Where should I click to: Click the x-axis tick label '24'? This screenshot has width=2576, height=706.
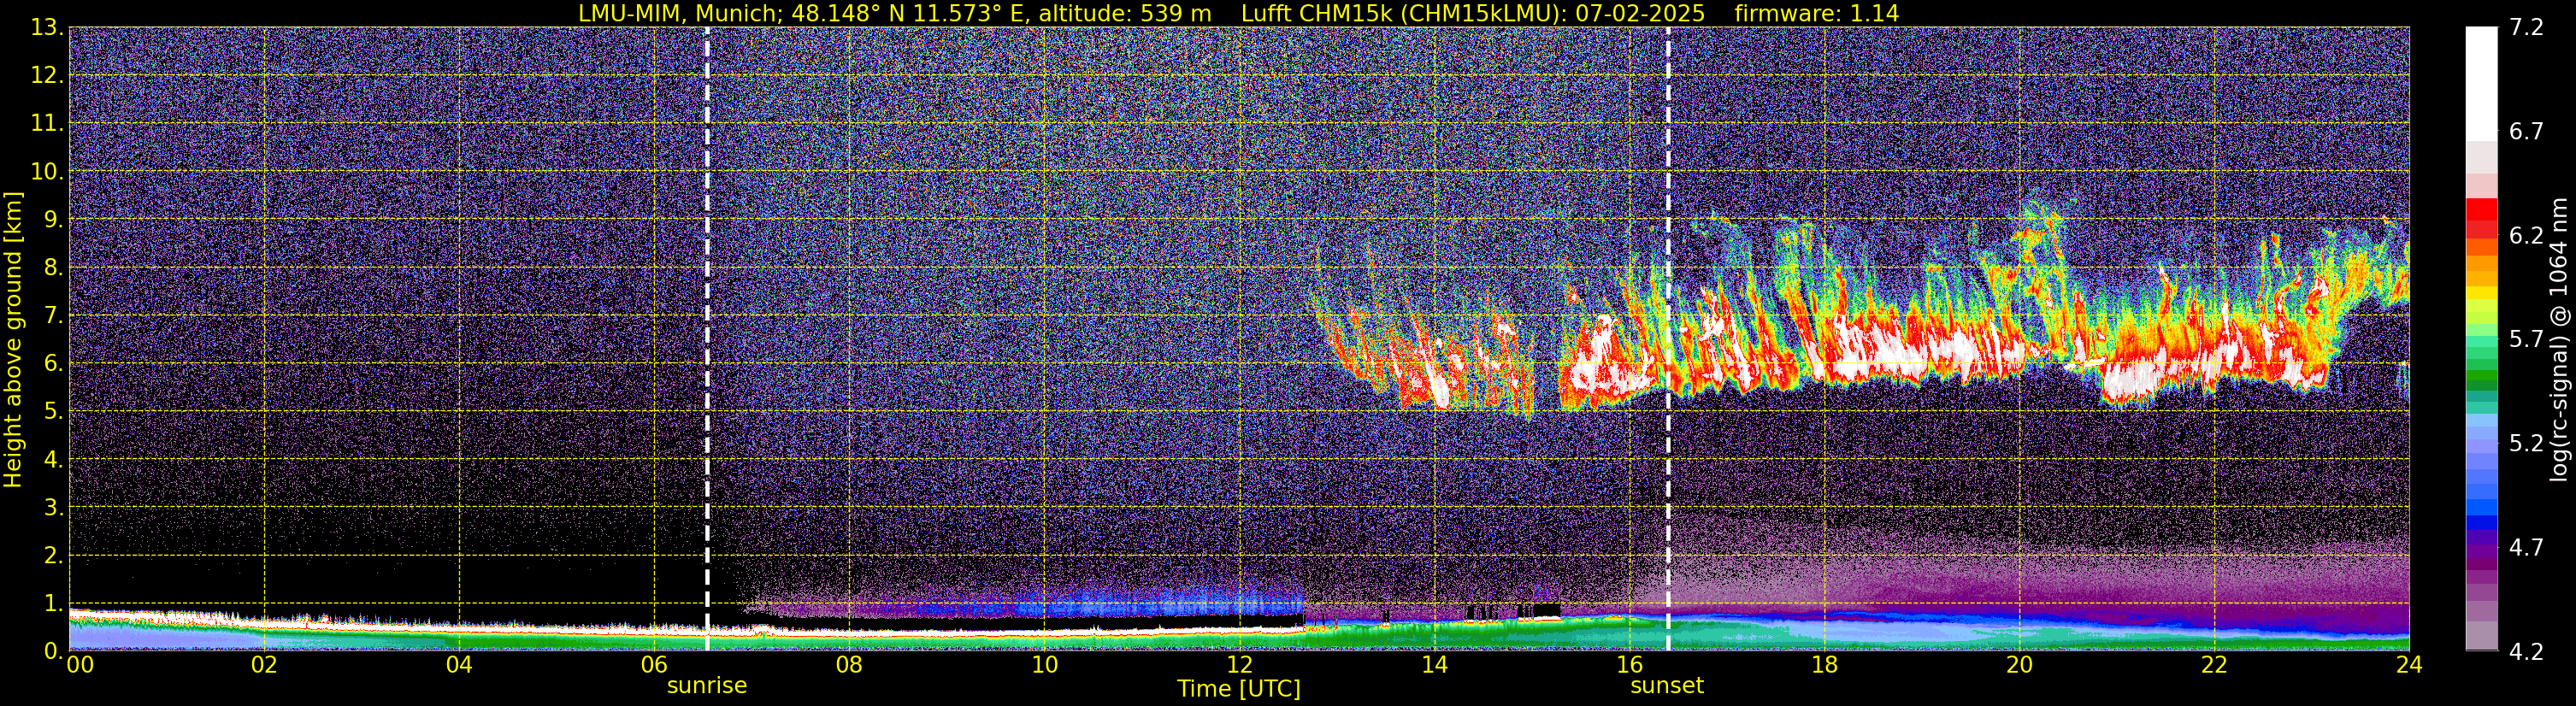2409,665
